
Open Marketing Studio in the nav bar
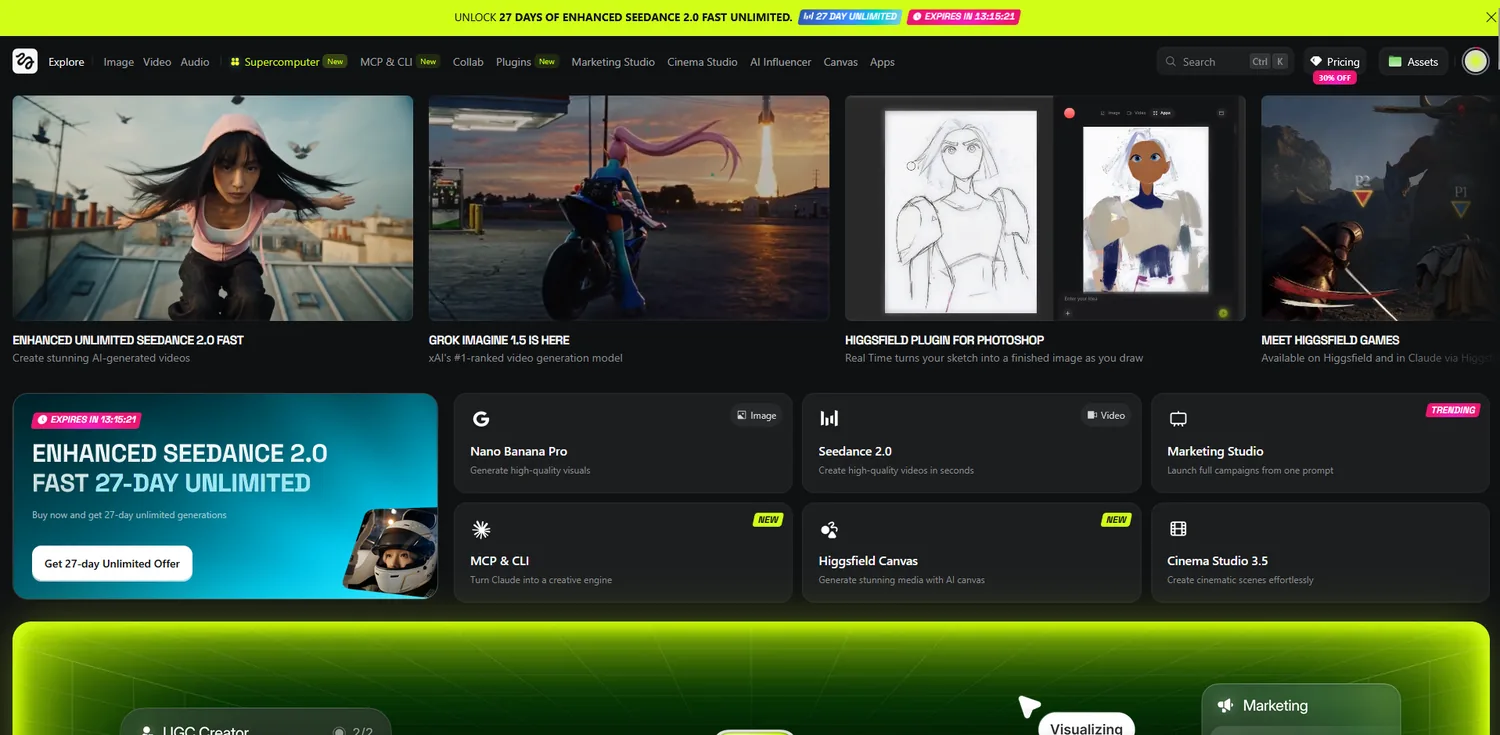coord(613,62)
